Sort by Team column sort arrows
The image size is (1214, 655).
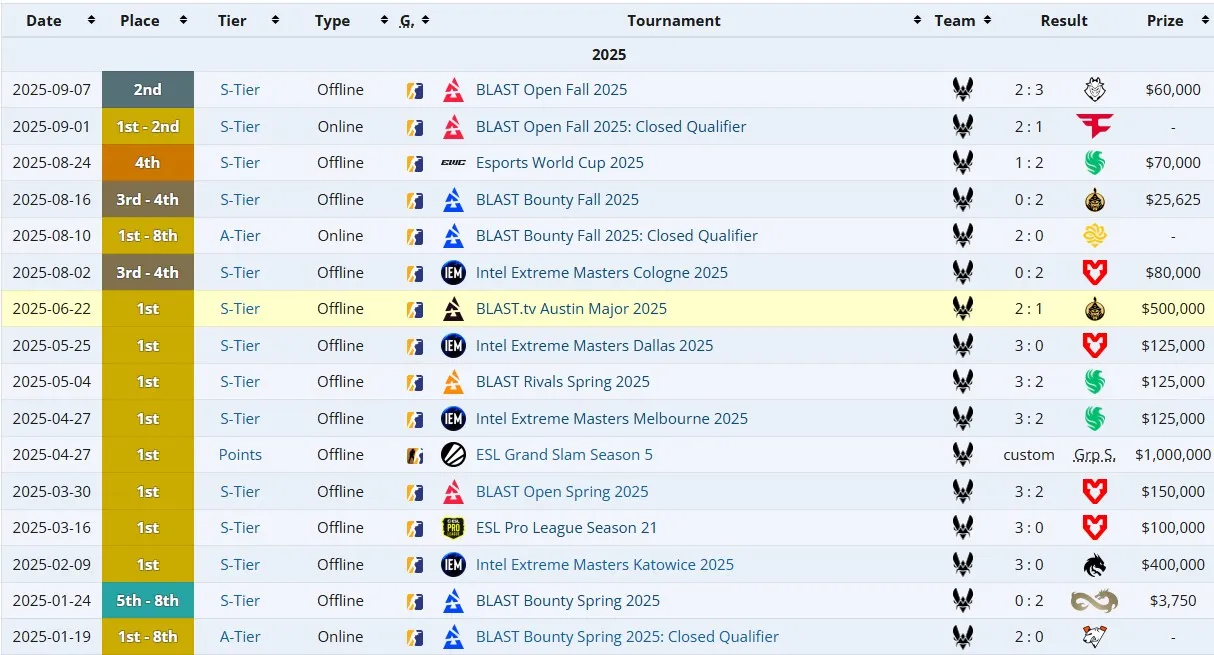[987, 20]
